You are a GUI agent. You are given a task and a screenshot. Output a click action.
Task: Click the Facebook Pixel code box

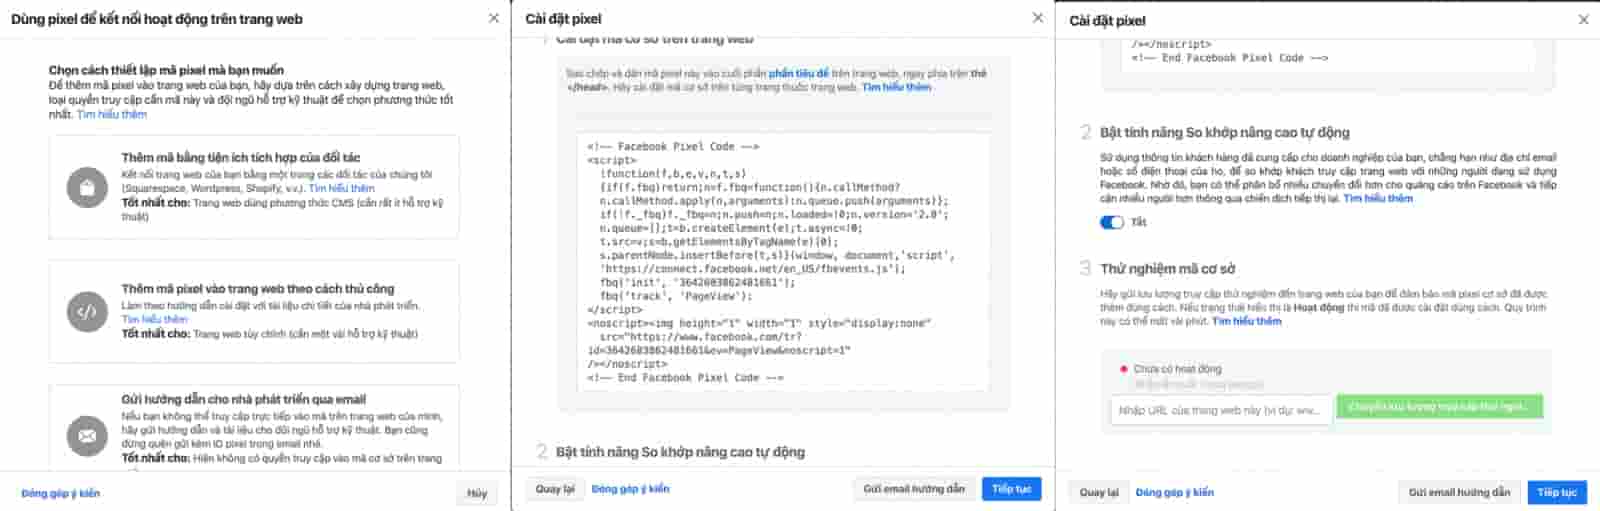tap(783, 262)
